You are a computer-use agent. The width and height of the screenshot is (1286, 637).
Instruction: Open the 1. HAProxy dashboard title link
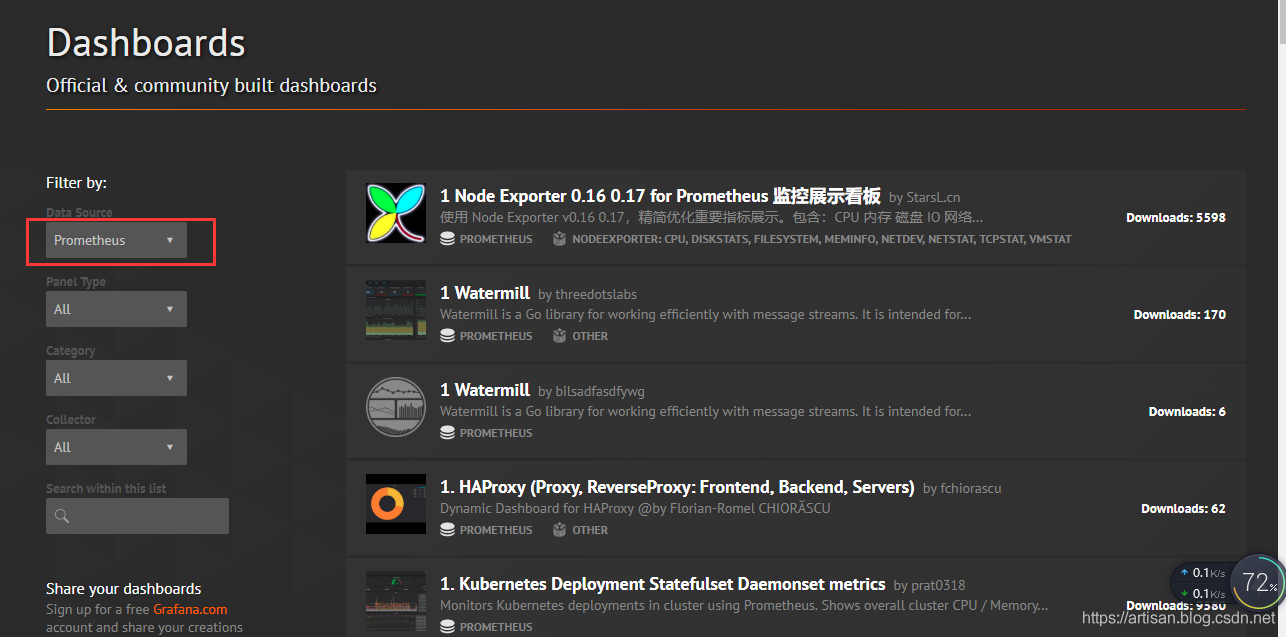(677, 487)
